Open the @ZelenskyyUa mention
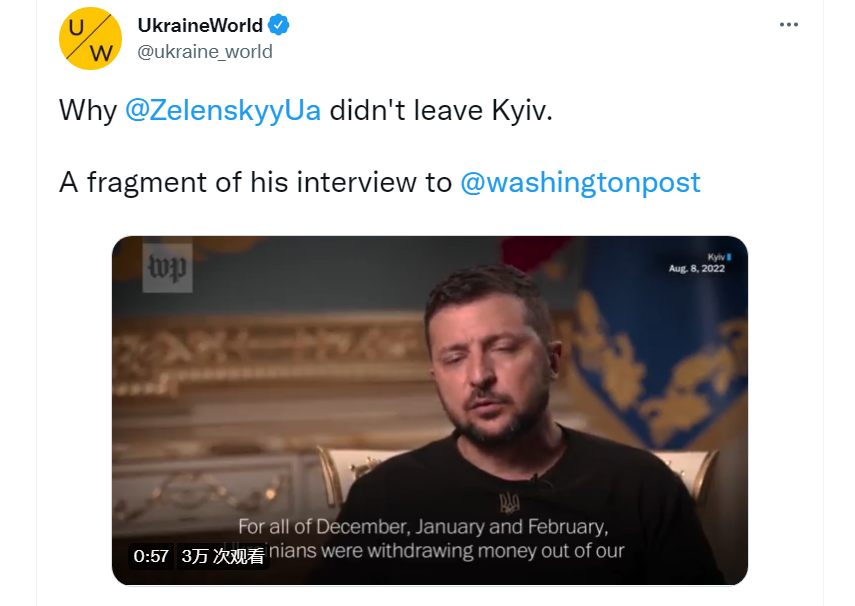The height and width of the screenshot is (606, 855). click(223, 110)
